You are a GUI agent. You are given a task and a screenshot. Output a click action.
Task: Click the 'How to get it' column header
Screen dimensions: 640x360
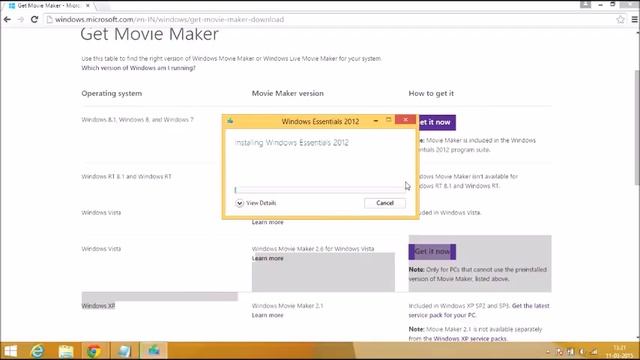coord(431,93)
